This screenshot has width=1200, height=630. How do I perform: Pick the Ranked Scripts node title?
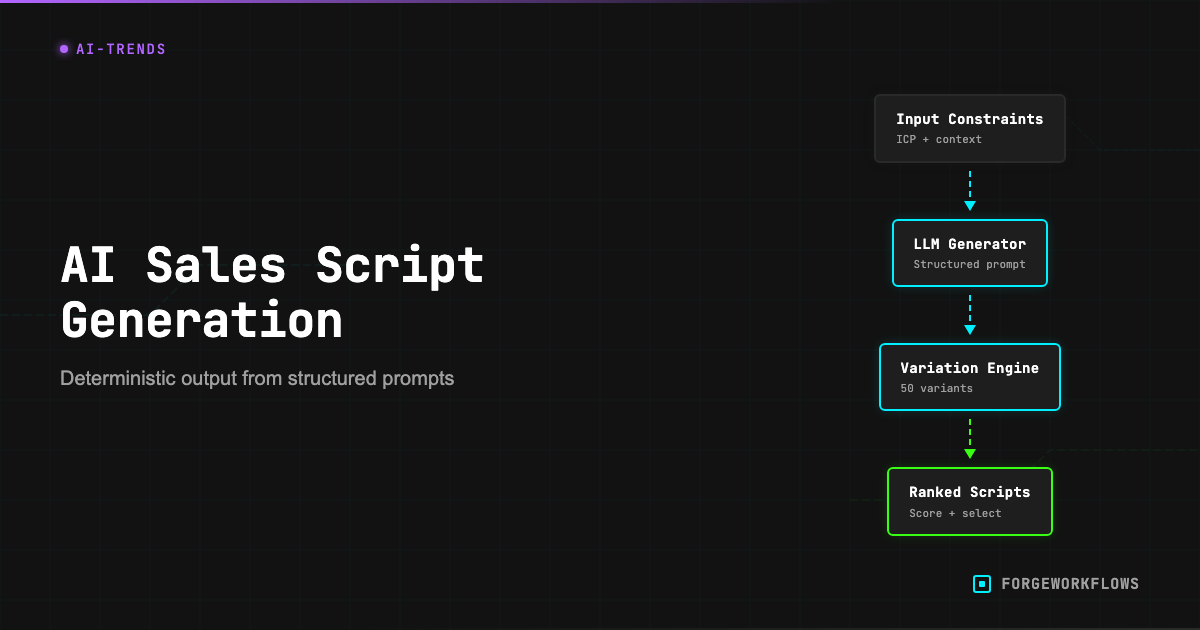click(x=969, y=492)
